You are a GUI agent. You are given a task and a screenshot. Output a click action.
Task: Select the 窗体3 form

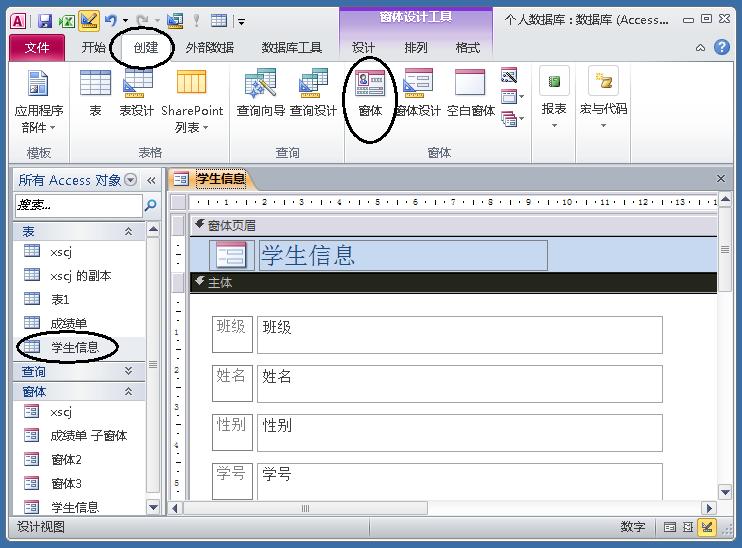tap(79, 484)
